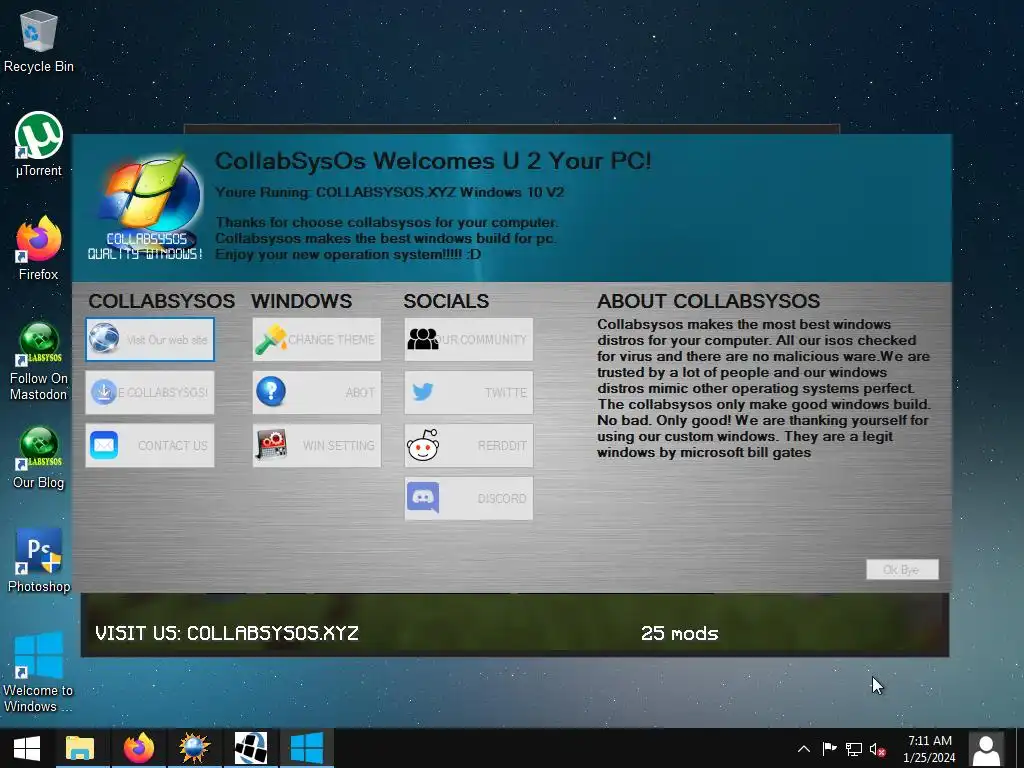Open the black-and-white tiles taskbar app
This screenshot has height=768, width=1024.
coord(251,748)
